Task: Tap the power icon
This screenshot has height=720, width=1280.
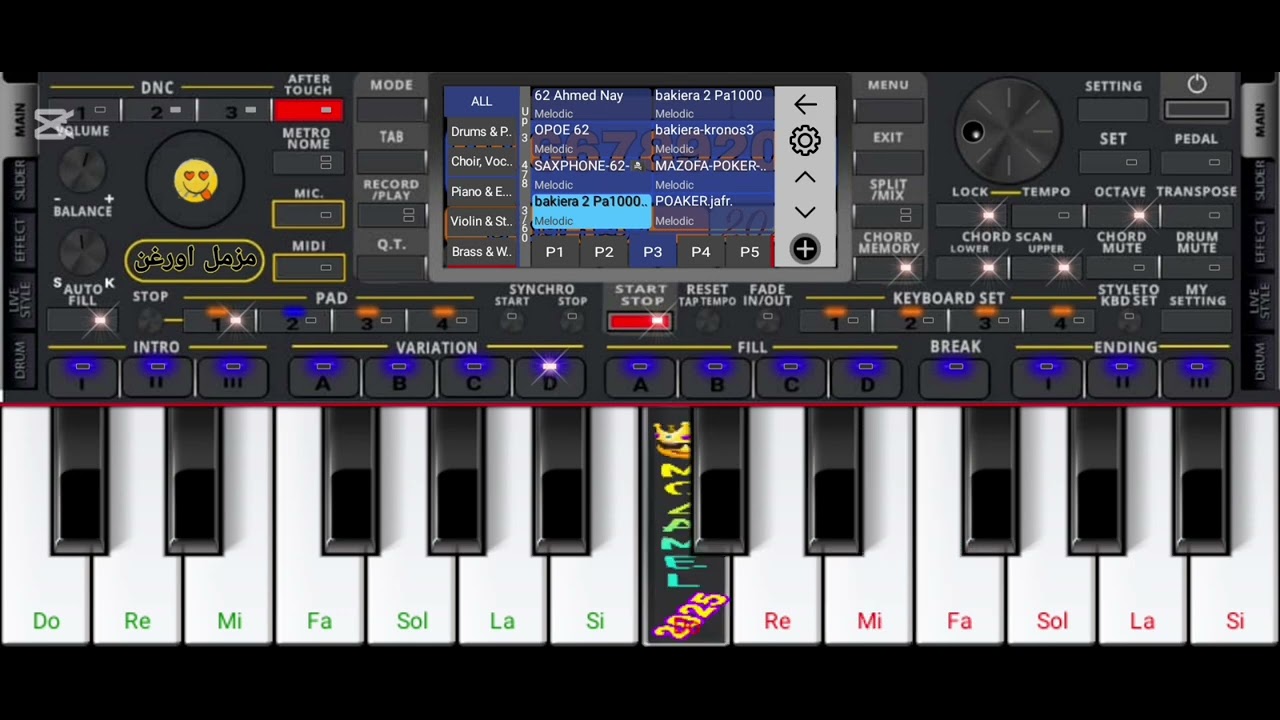Action: [x=1197, y=85]
